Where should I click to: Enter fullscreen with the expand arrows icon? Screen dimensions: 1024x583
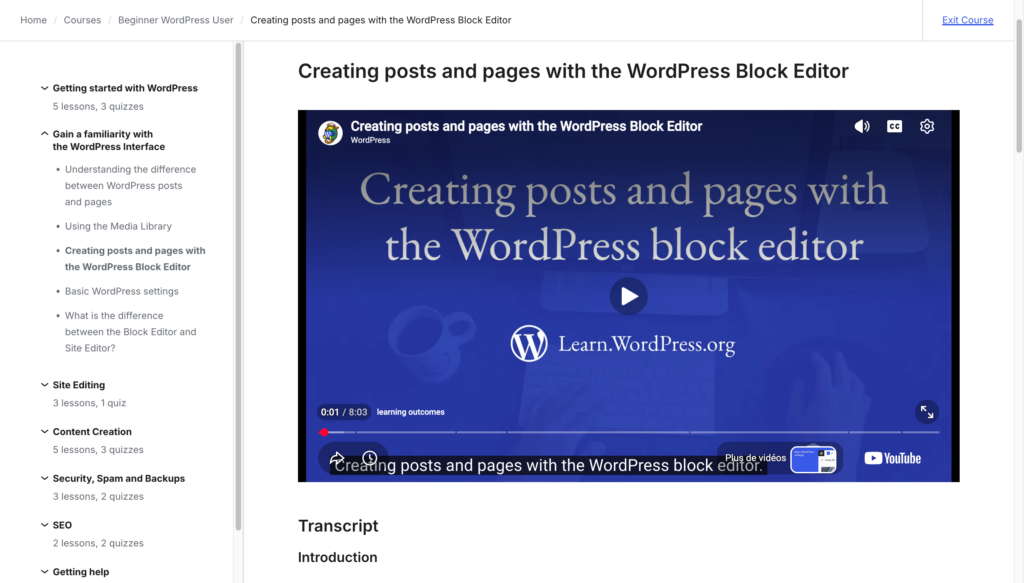coord(927,412)
